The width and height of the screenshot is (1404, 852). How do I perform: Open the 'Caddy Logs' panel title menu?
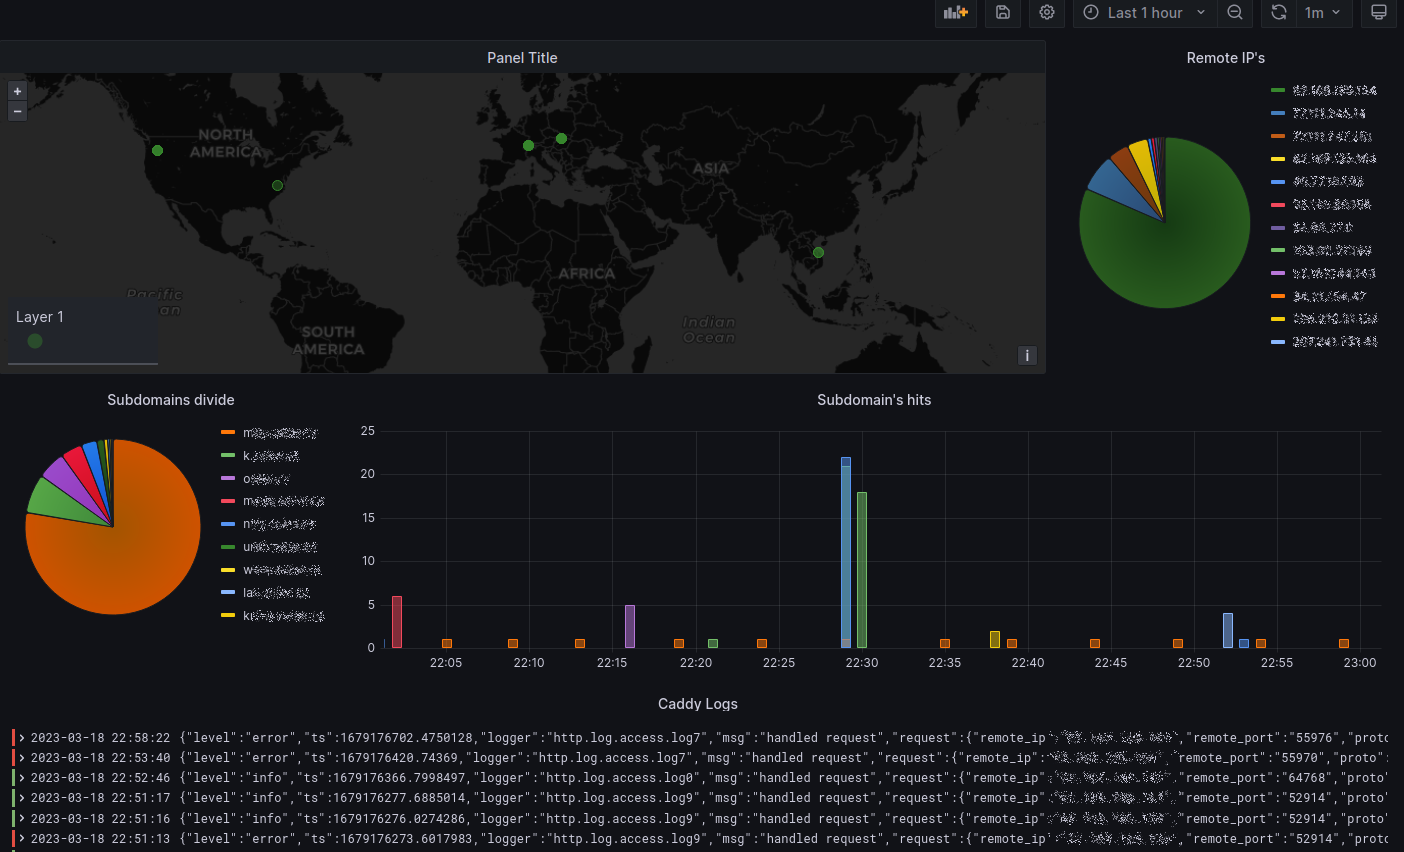pos(698,704)
